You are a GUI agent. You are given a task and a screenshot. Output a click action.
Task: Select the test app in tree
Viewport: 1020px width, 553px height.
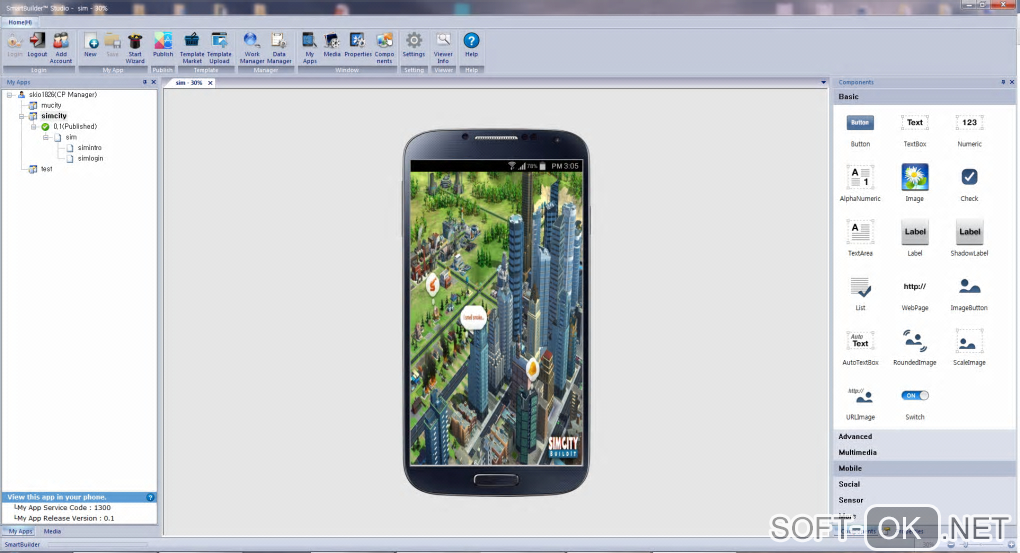tap(46, 169)
